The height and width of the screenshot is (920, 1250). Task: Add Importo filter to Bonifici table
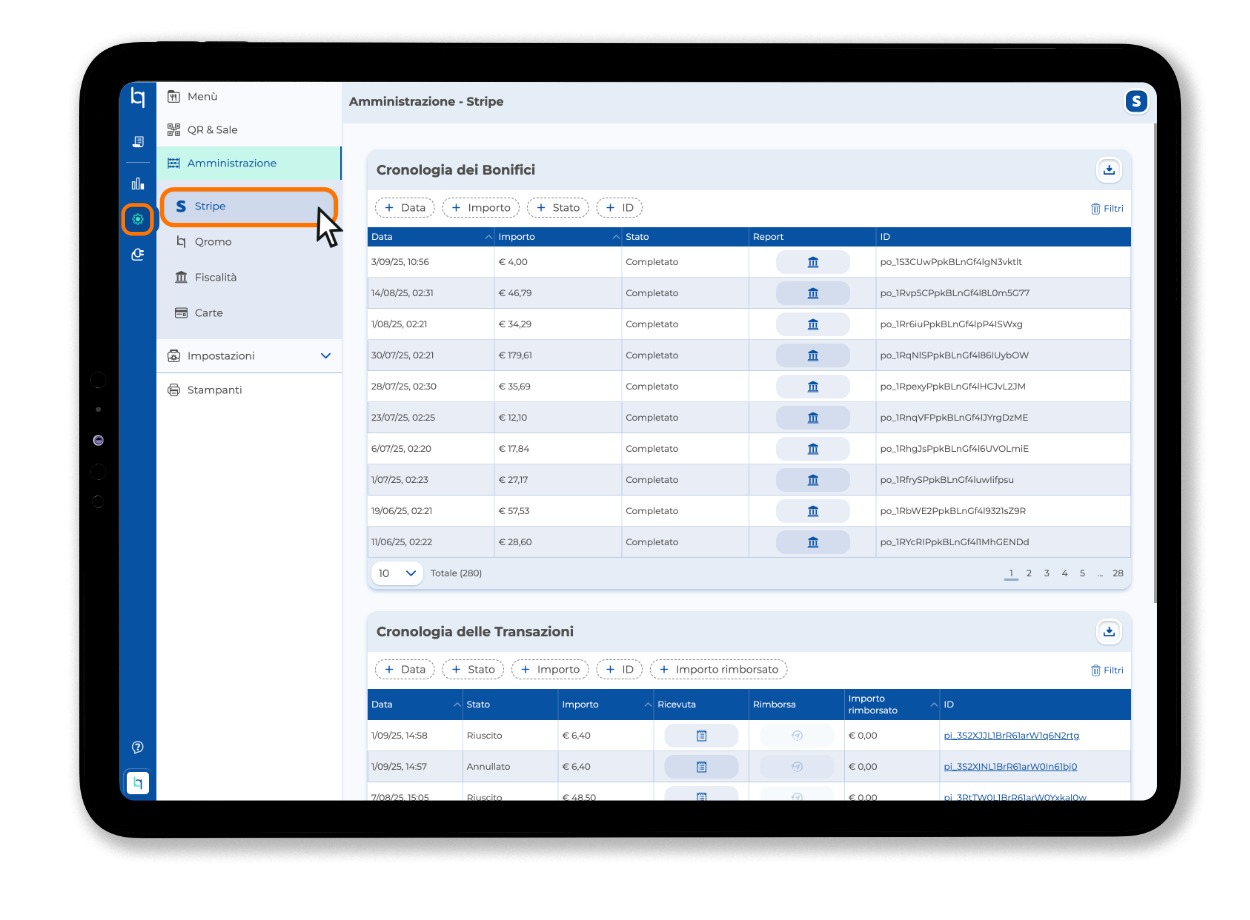[x=481, y=208]
